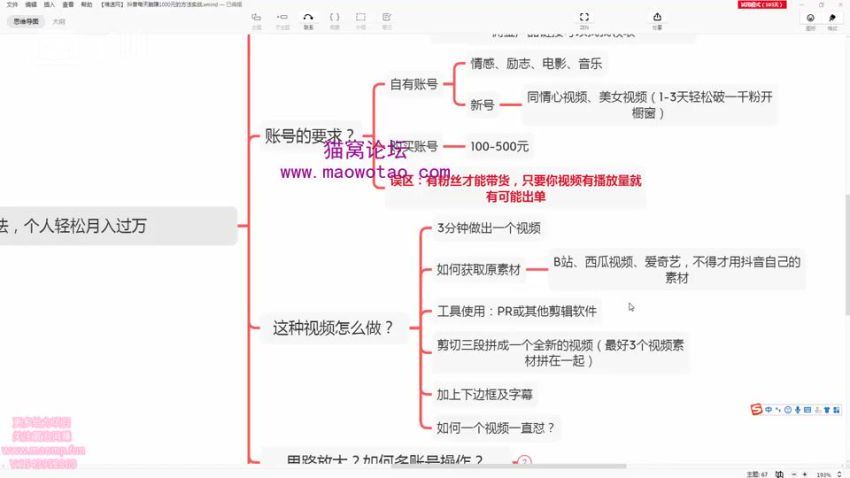
Task: Switch to 思维导图 (Mind Map) tab
Action: click(26, 21)
